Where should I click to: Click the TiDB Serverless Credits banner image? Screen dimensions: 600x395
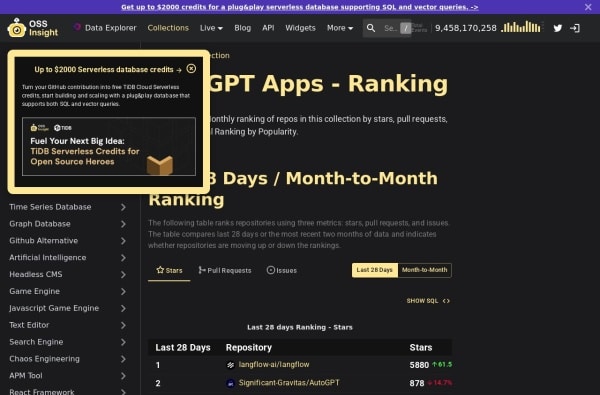[109, 146]
